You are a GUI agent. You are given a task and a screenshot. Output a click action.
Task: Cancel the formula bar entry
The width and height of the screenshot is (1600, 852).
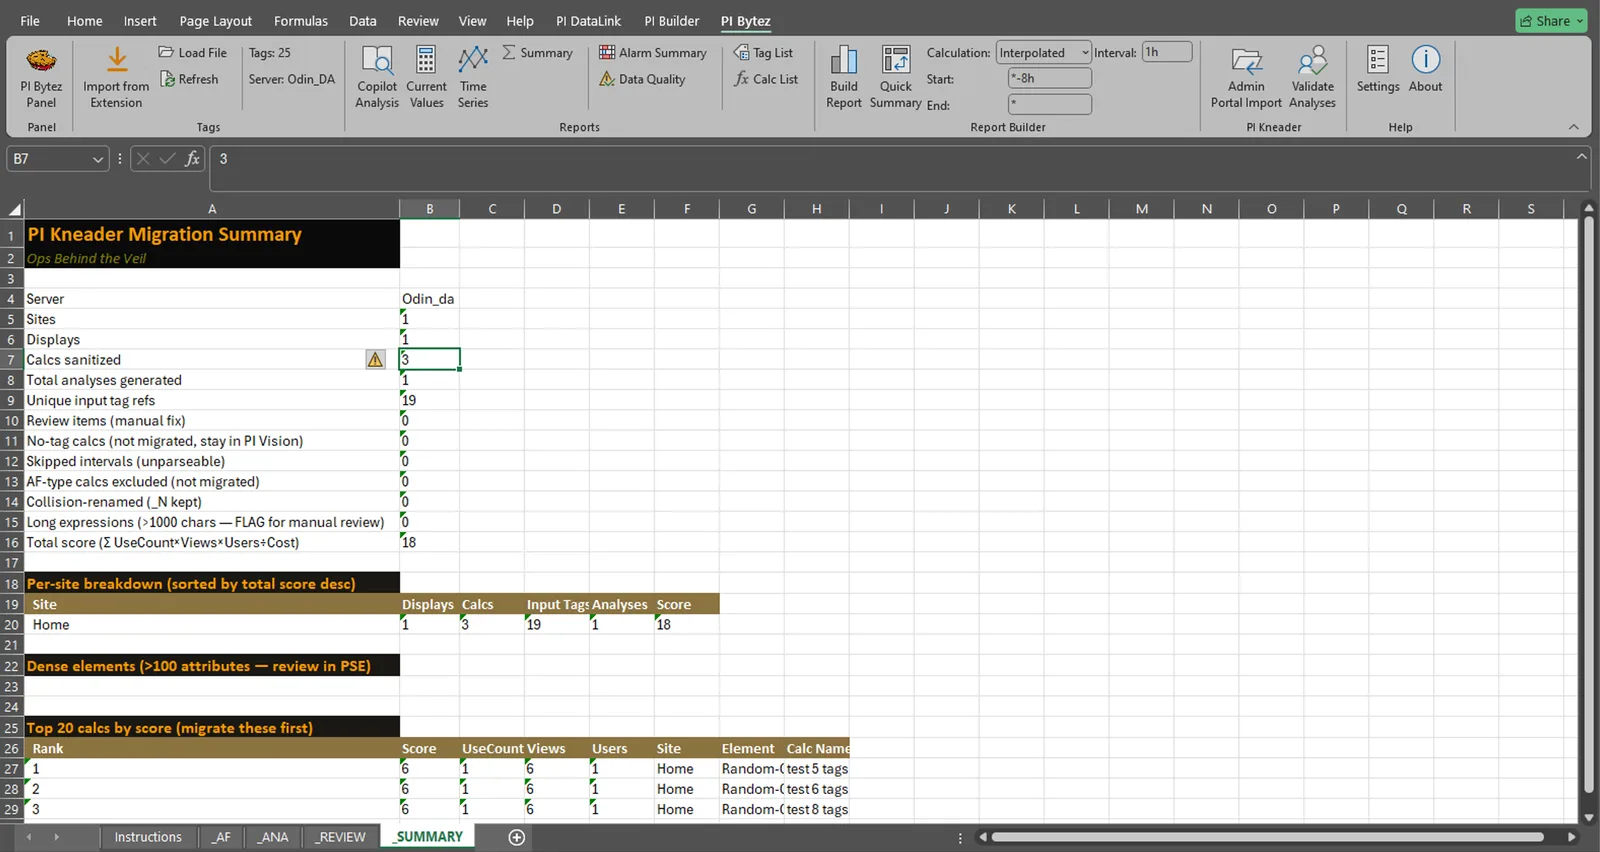pos(143,159)
